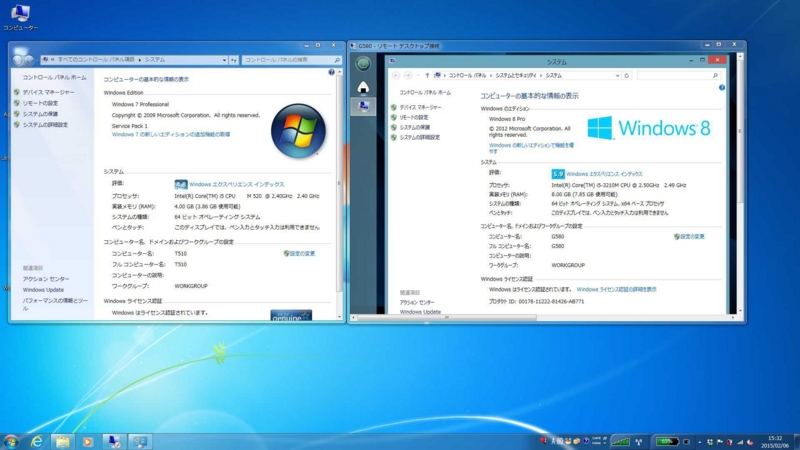Image resolution: width=800 pixels, height=450 pixels.
Task: Open パフォーマンスの情報とツール link
Action: (x=55, y=304)
